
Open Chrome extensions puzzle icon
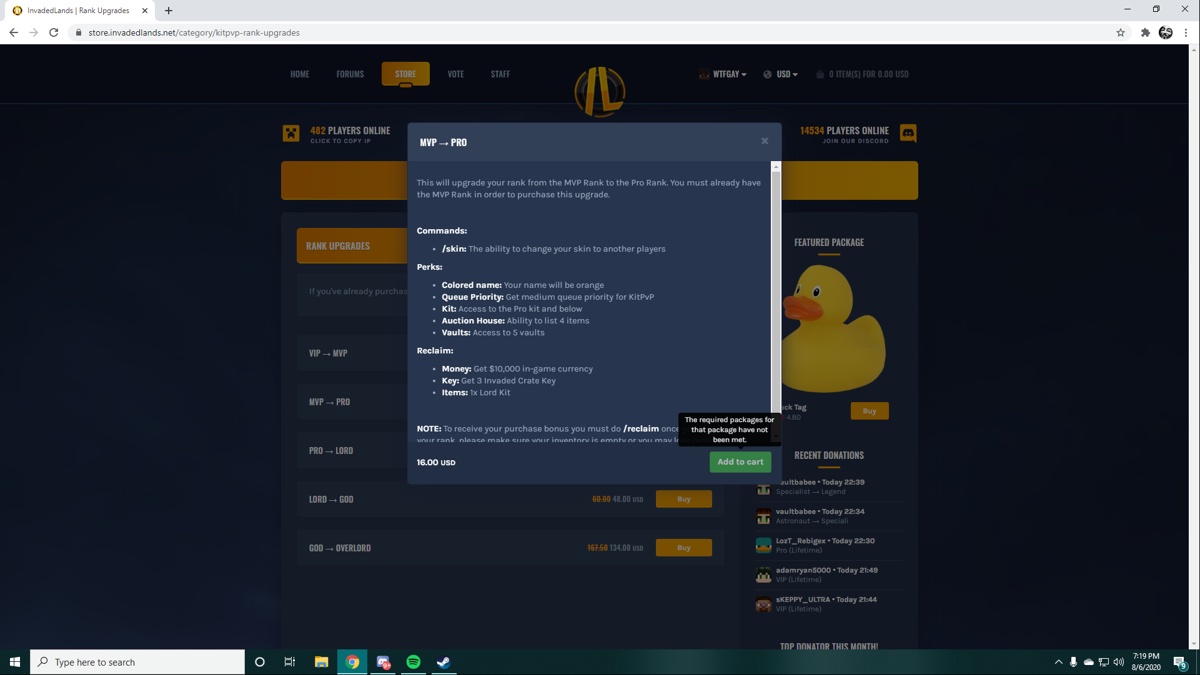pyautogui.click(x=1145, y=33)
